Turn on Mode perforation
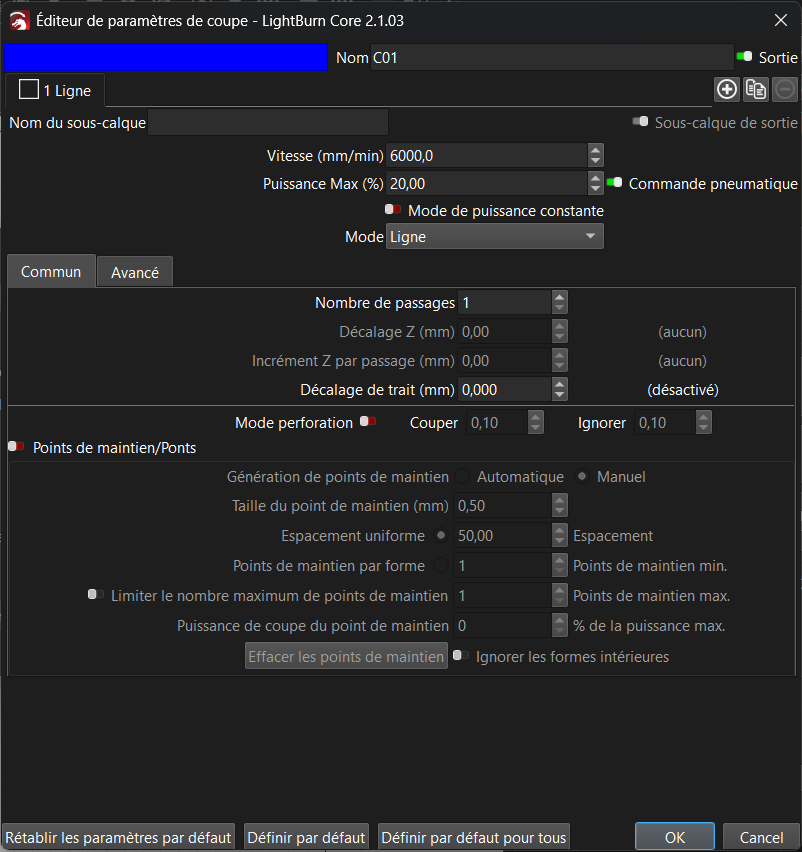The image size is (802, 852). [x=368, y=422]
